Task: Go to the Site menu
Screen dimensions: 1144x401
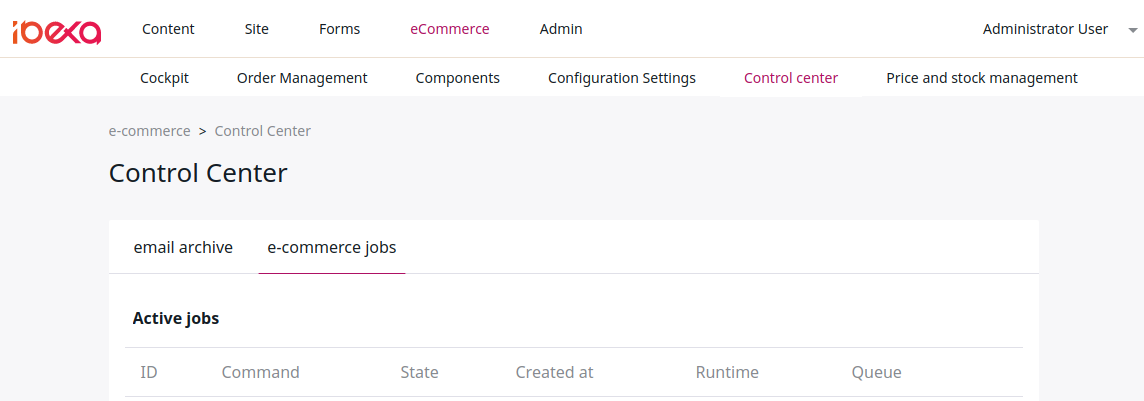Action: pyautogui.click(x=257, y=29)
